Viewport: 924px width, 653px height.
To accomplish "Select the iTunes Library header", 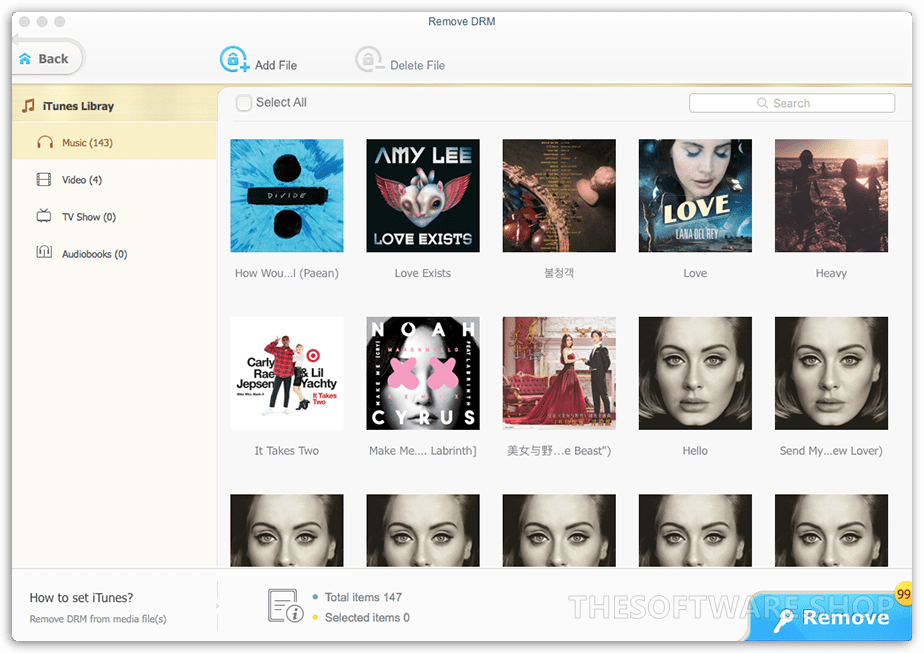I will [x=114, y=106].
